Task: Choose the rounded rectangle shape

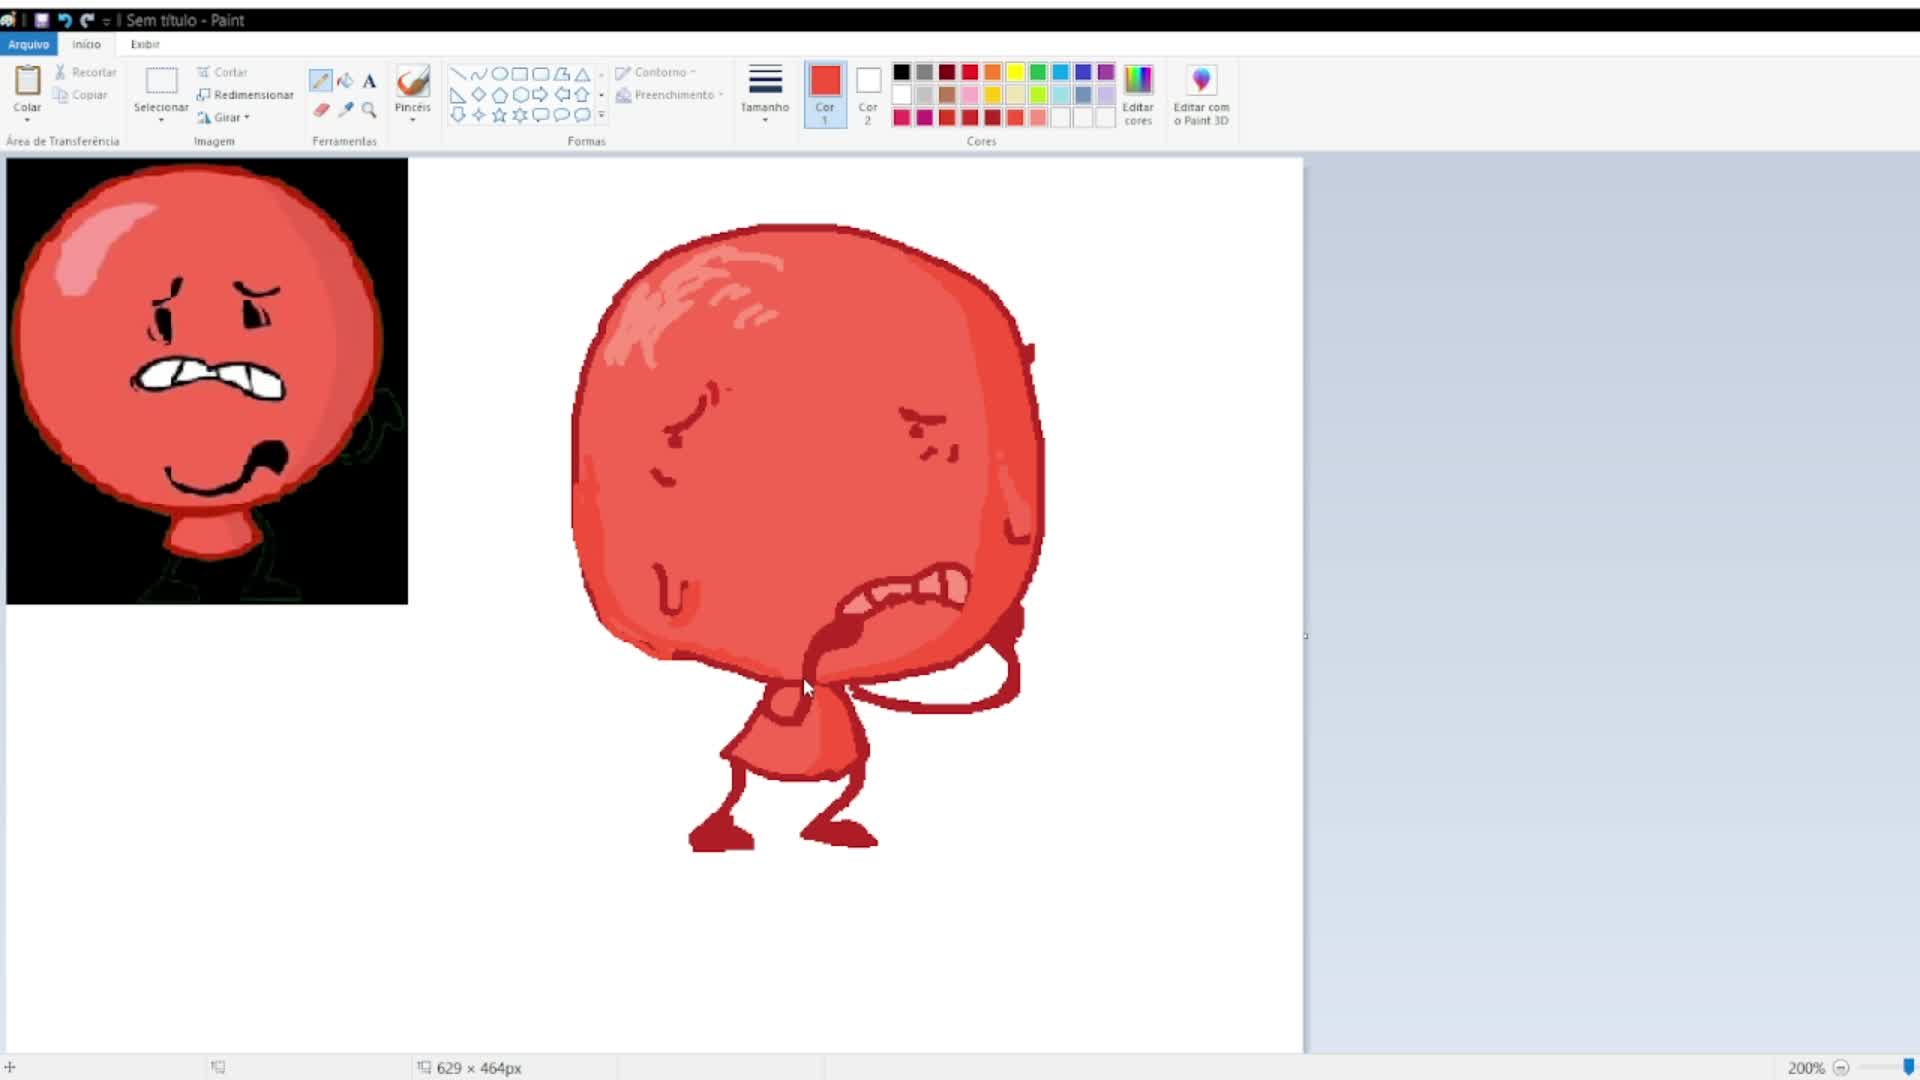Action: (x=541, y=74)
